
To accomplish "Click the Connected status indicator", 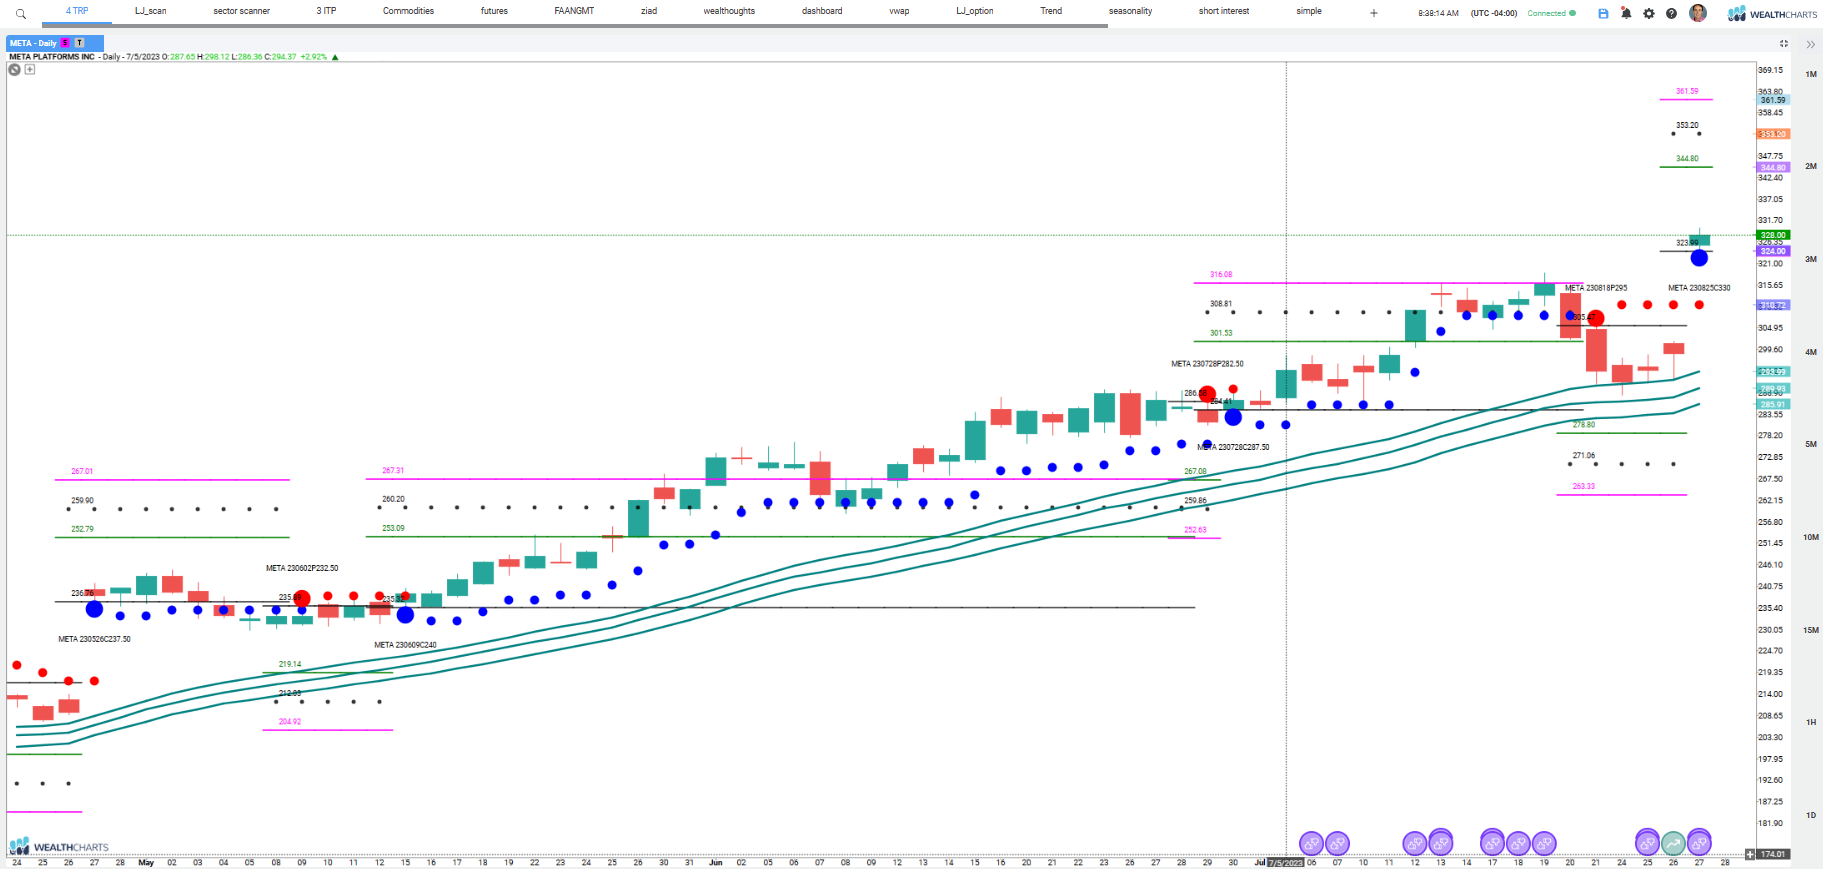I will pos(1551,13).
